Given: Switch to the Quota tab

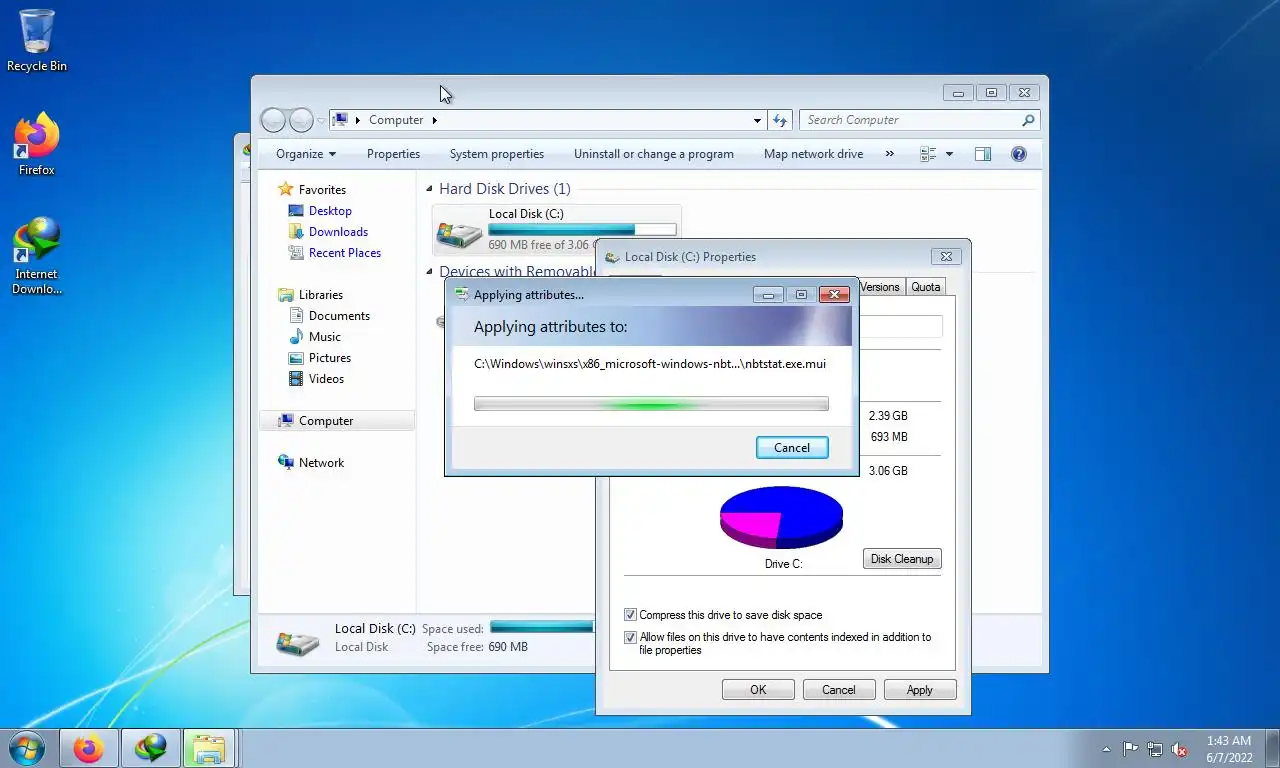Looking at the screenshot, I should pos(925,287).
